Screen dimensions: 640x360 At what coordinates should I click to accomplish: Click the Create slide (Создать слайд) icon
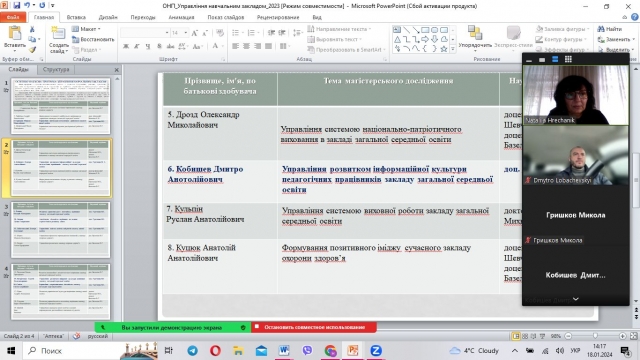[58, 33]
